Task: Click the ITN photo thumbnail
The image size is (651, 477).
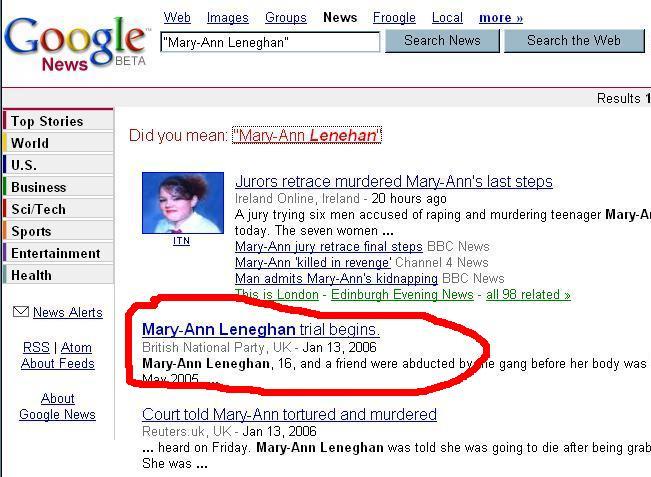Action: pos(183,203)
